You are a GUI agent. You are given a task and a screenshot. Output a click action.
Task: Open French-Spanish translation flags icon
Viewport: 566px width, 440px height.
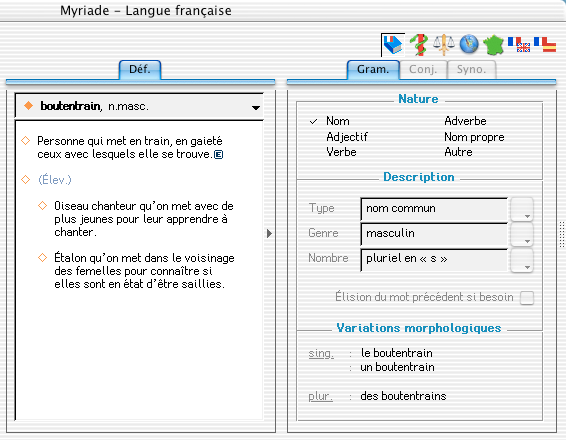(545, 45)
